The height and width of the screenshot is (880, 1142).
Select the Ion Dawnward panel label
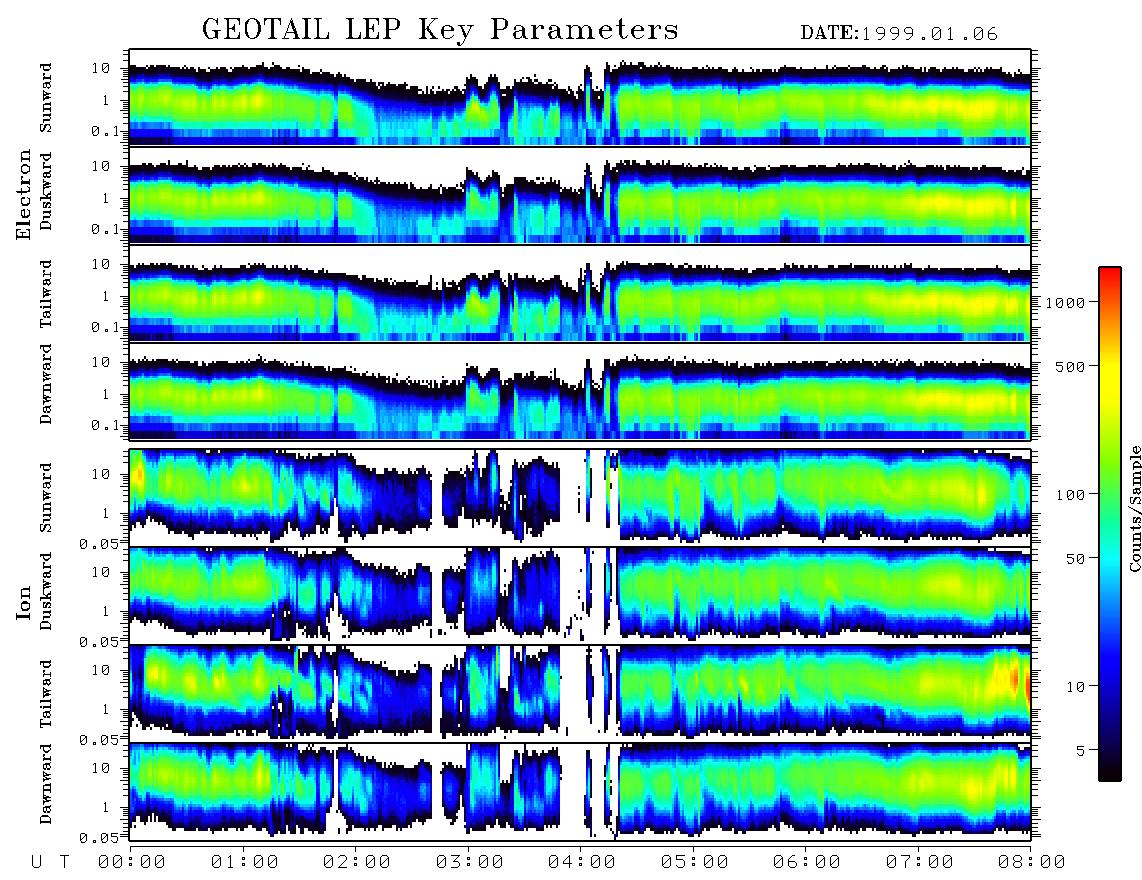point(46,783)
